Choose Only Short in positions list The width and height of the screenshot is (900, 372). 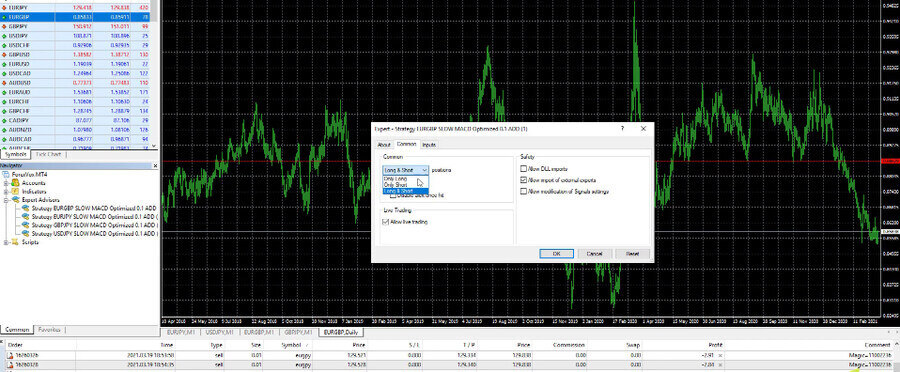[x=405, y=184]
